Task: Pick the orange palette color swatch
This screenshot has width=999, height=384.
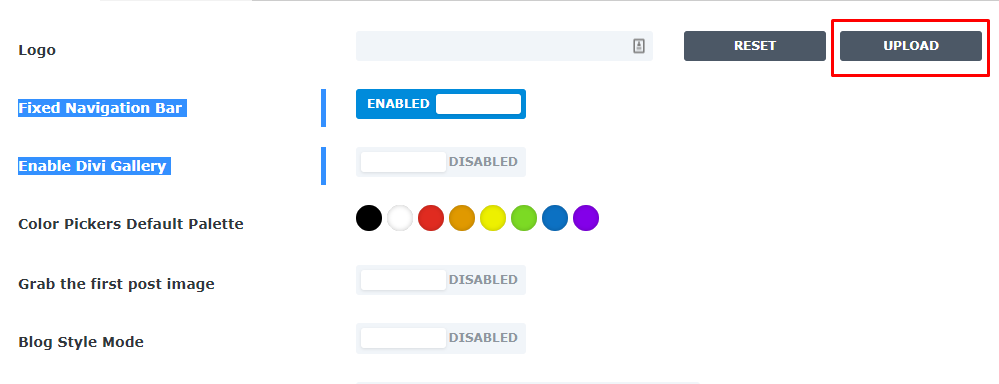Action: [462, 218]
